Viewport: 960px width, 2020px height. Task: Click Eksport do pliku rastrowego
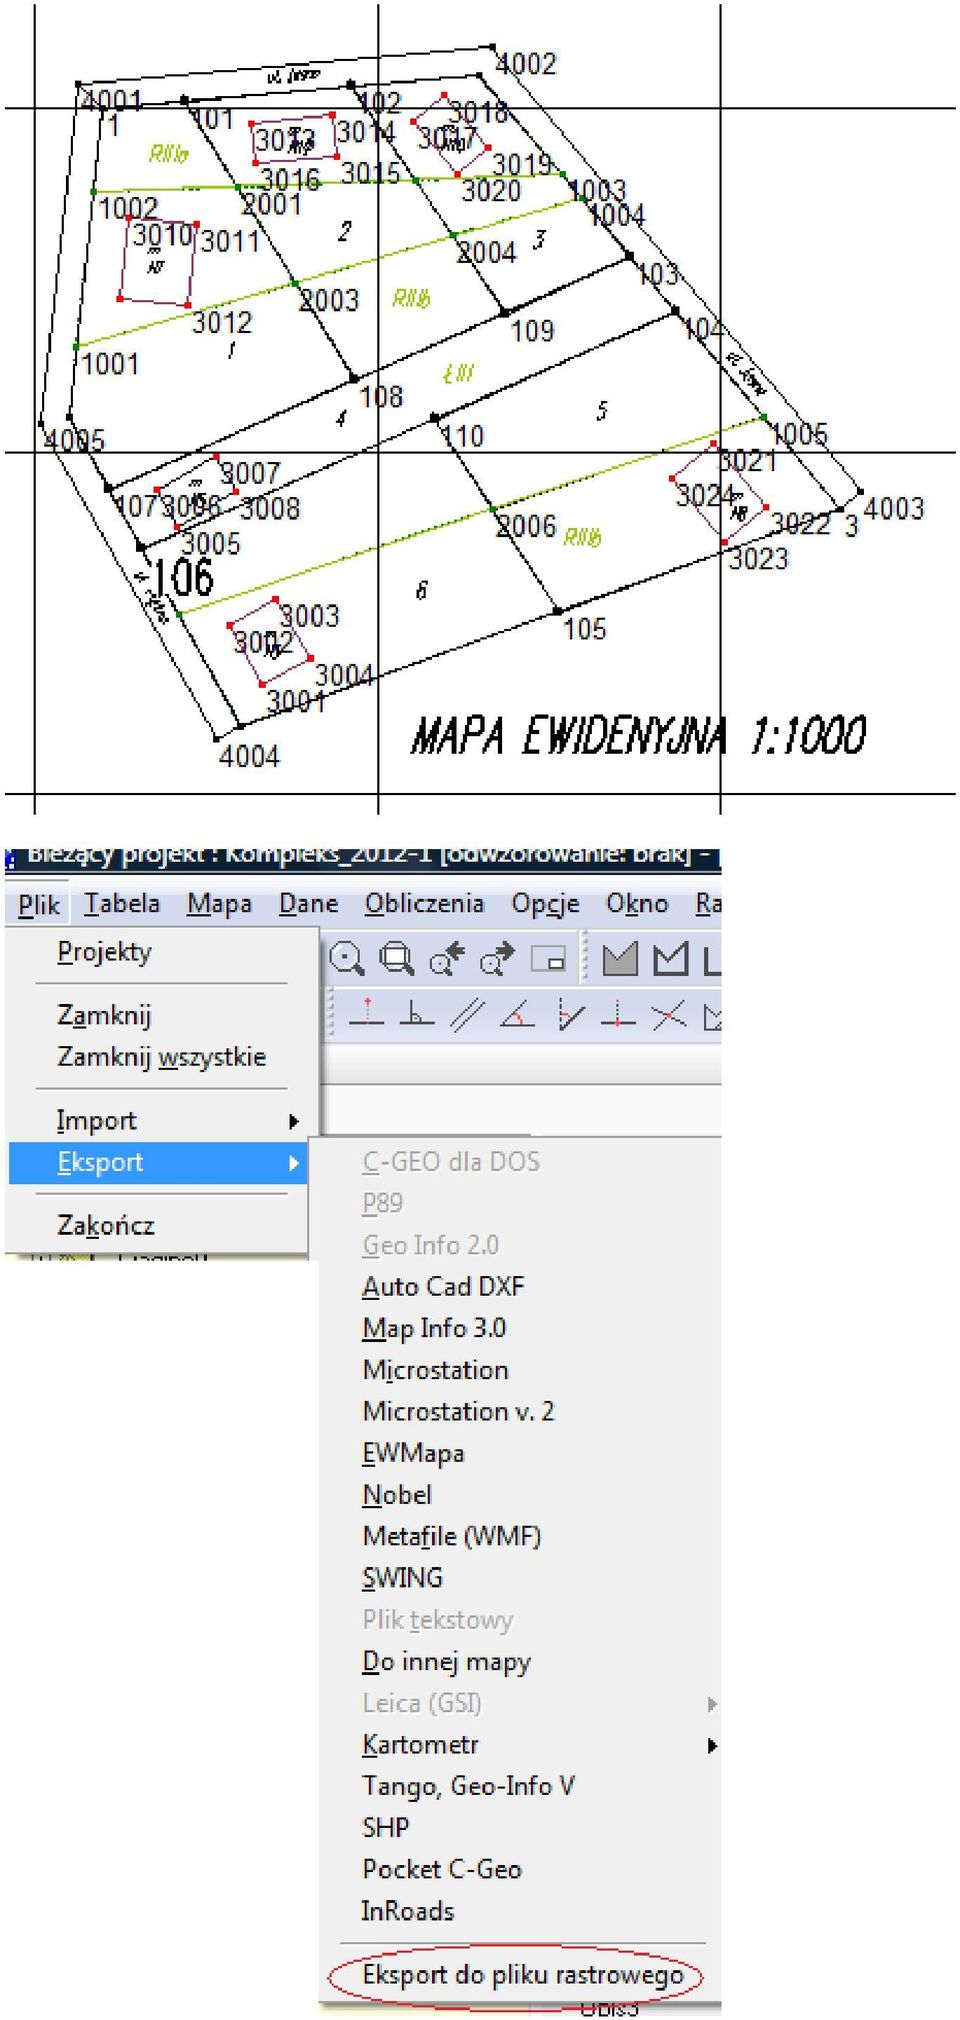521,1975
